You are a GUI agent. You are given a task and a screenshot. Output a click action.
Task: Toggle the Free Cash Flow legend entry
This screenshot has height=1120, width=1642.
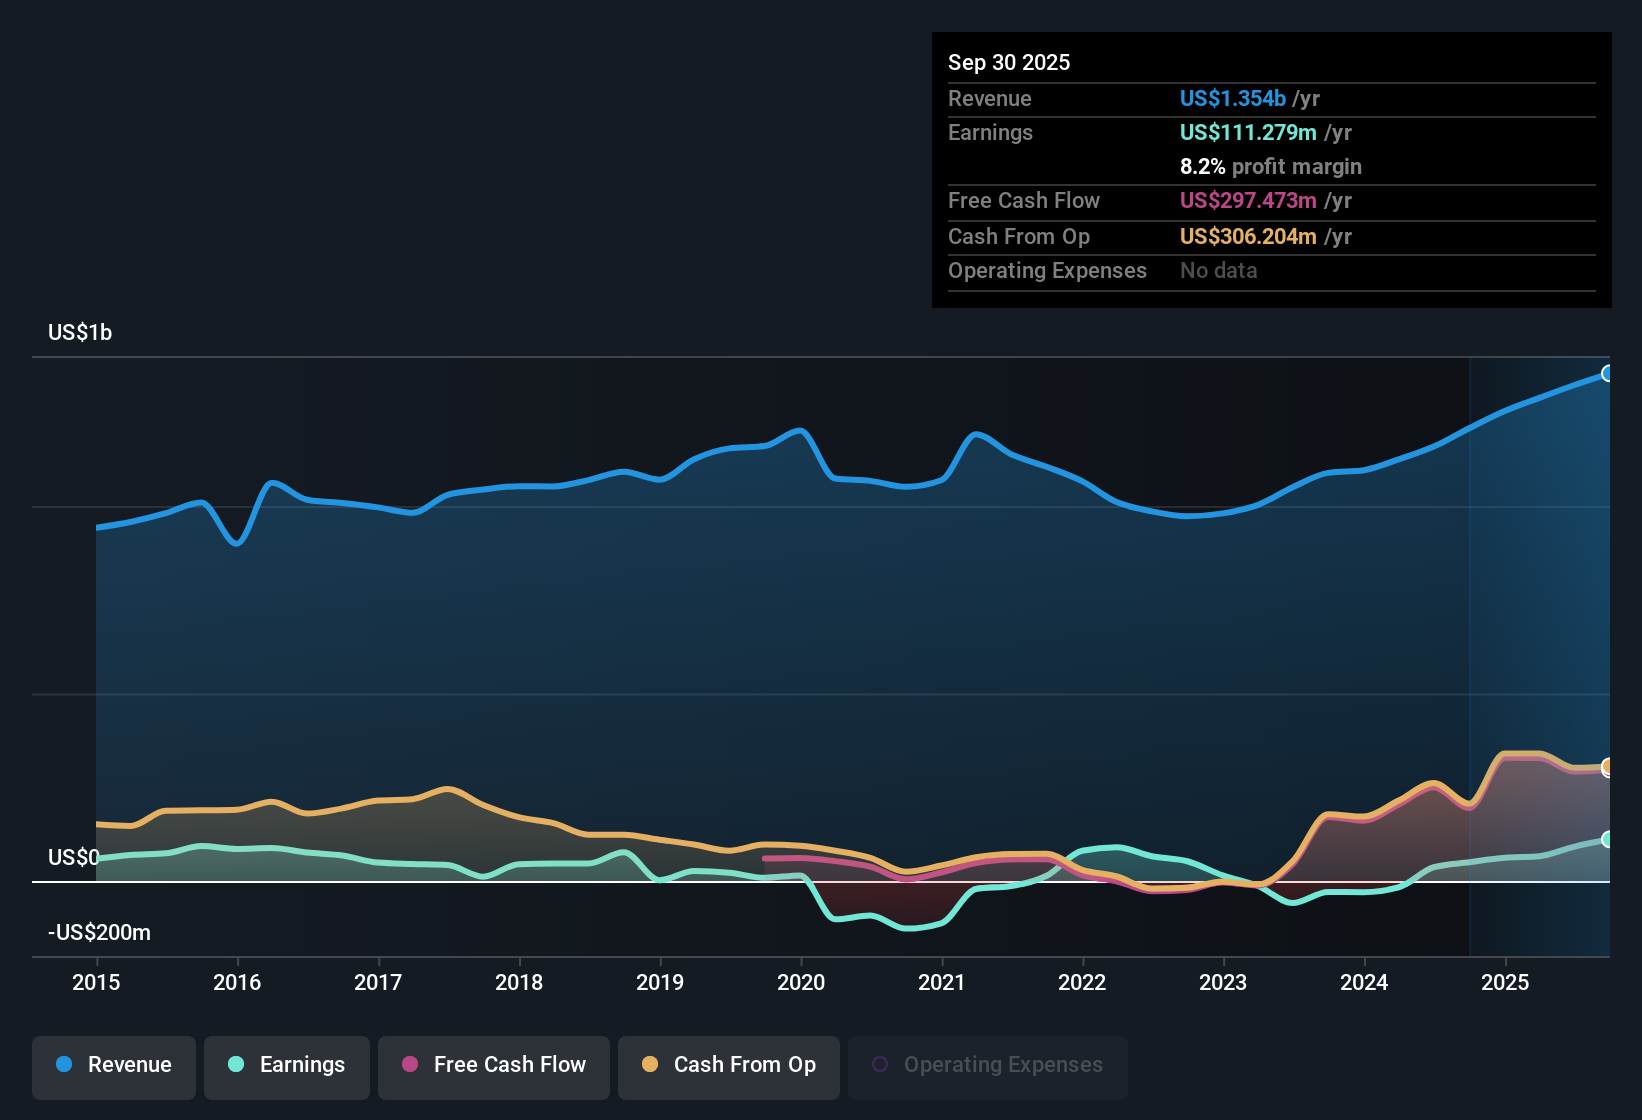493,1065
